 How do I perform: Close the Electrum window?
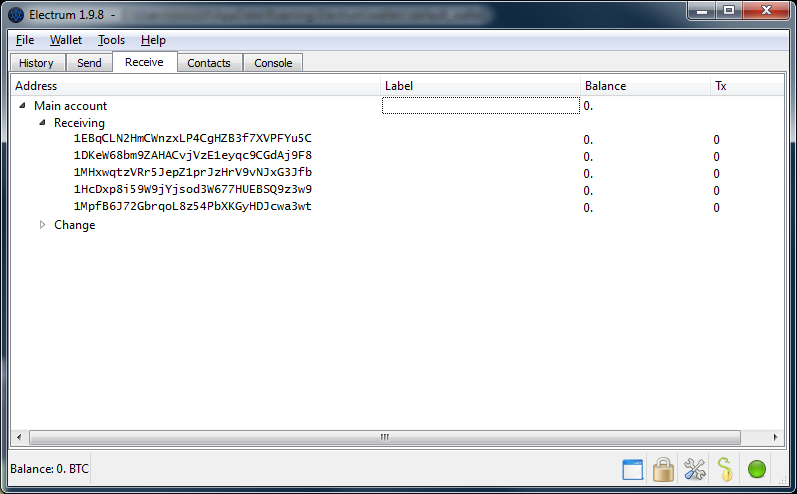click(767, 11)
